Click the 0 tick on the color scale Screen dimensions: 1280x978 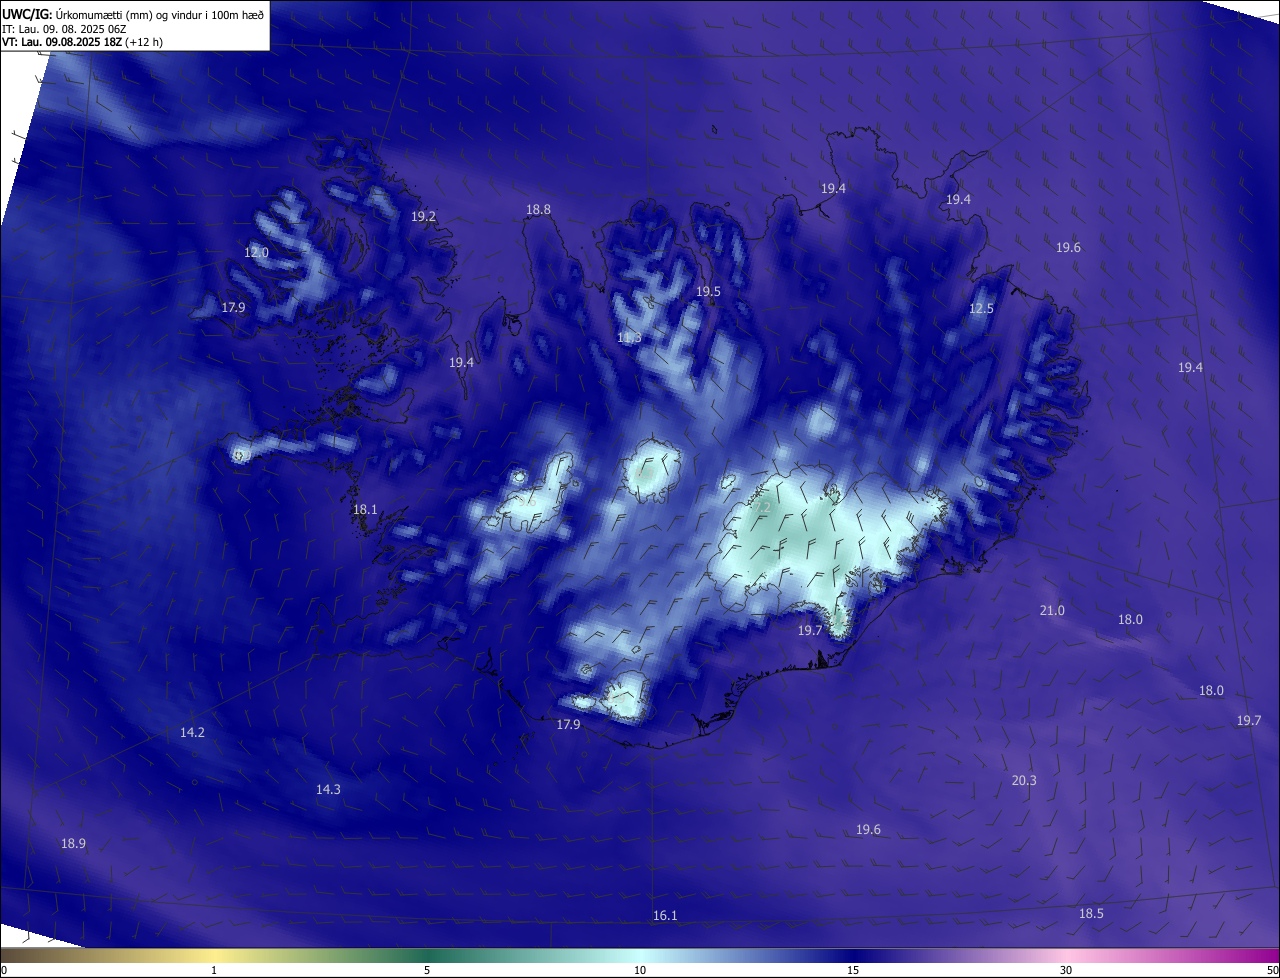pyautogui.click(x=4, y=970)
